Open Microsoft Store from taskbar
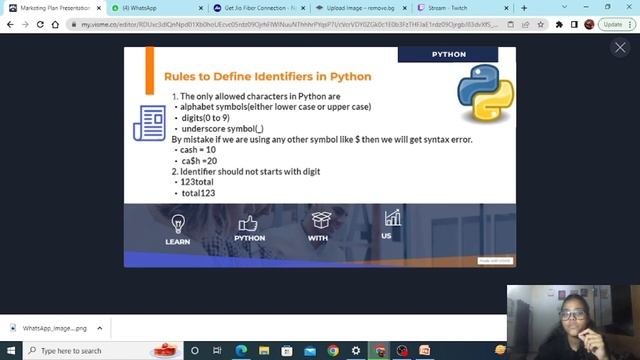 (x=287, y=351)
